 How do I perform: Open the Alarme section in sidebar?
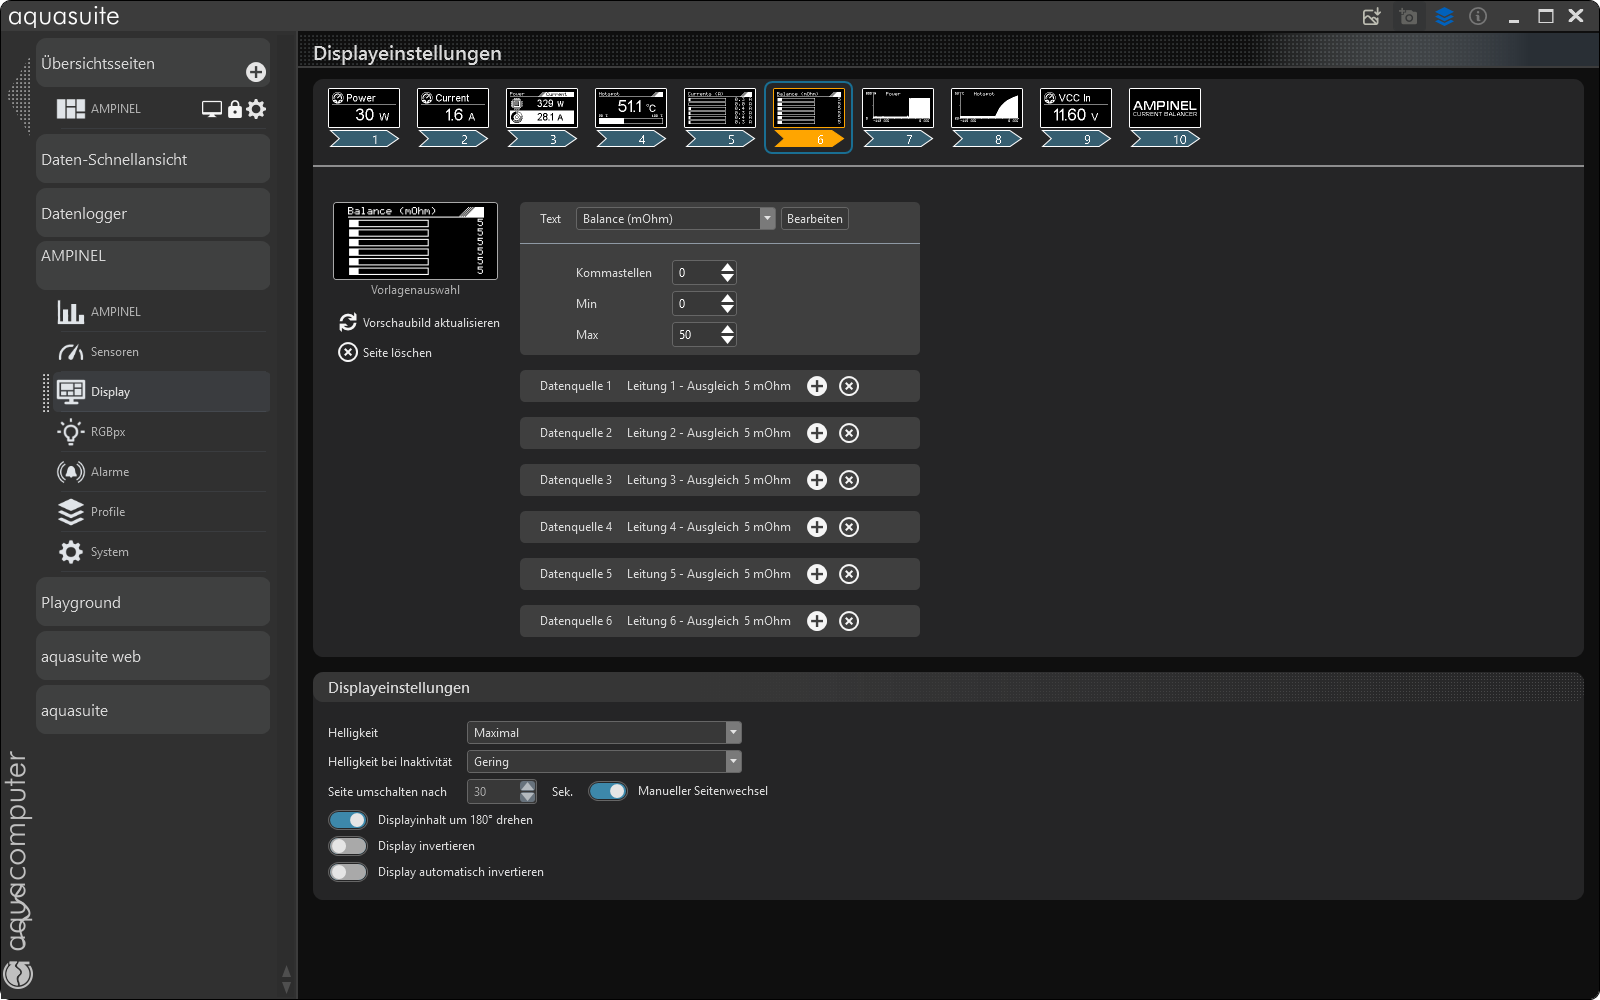point(109,472)
